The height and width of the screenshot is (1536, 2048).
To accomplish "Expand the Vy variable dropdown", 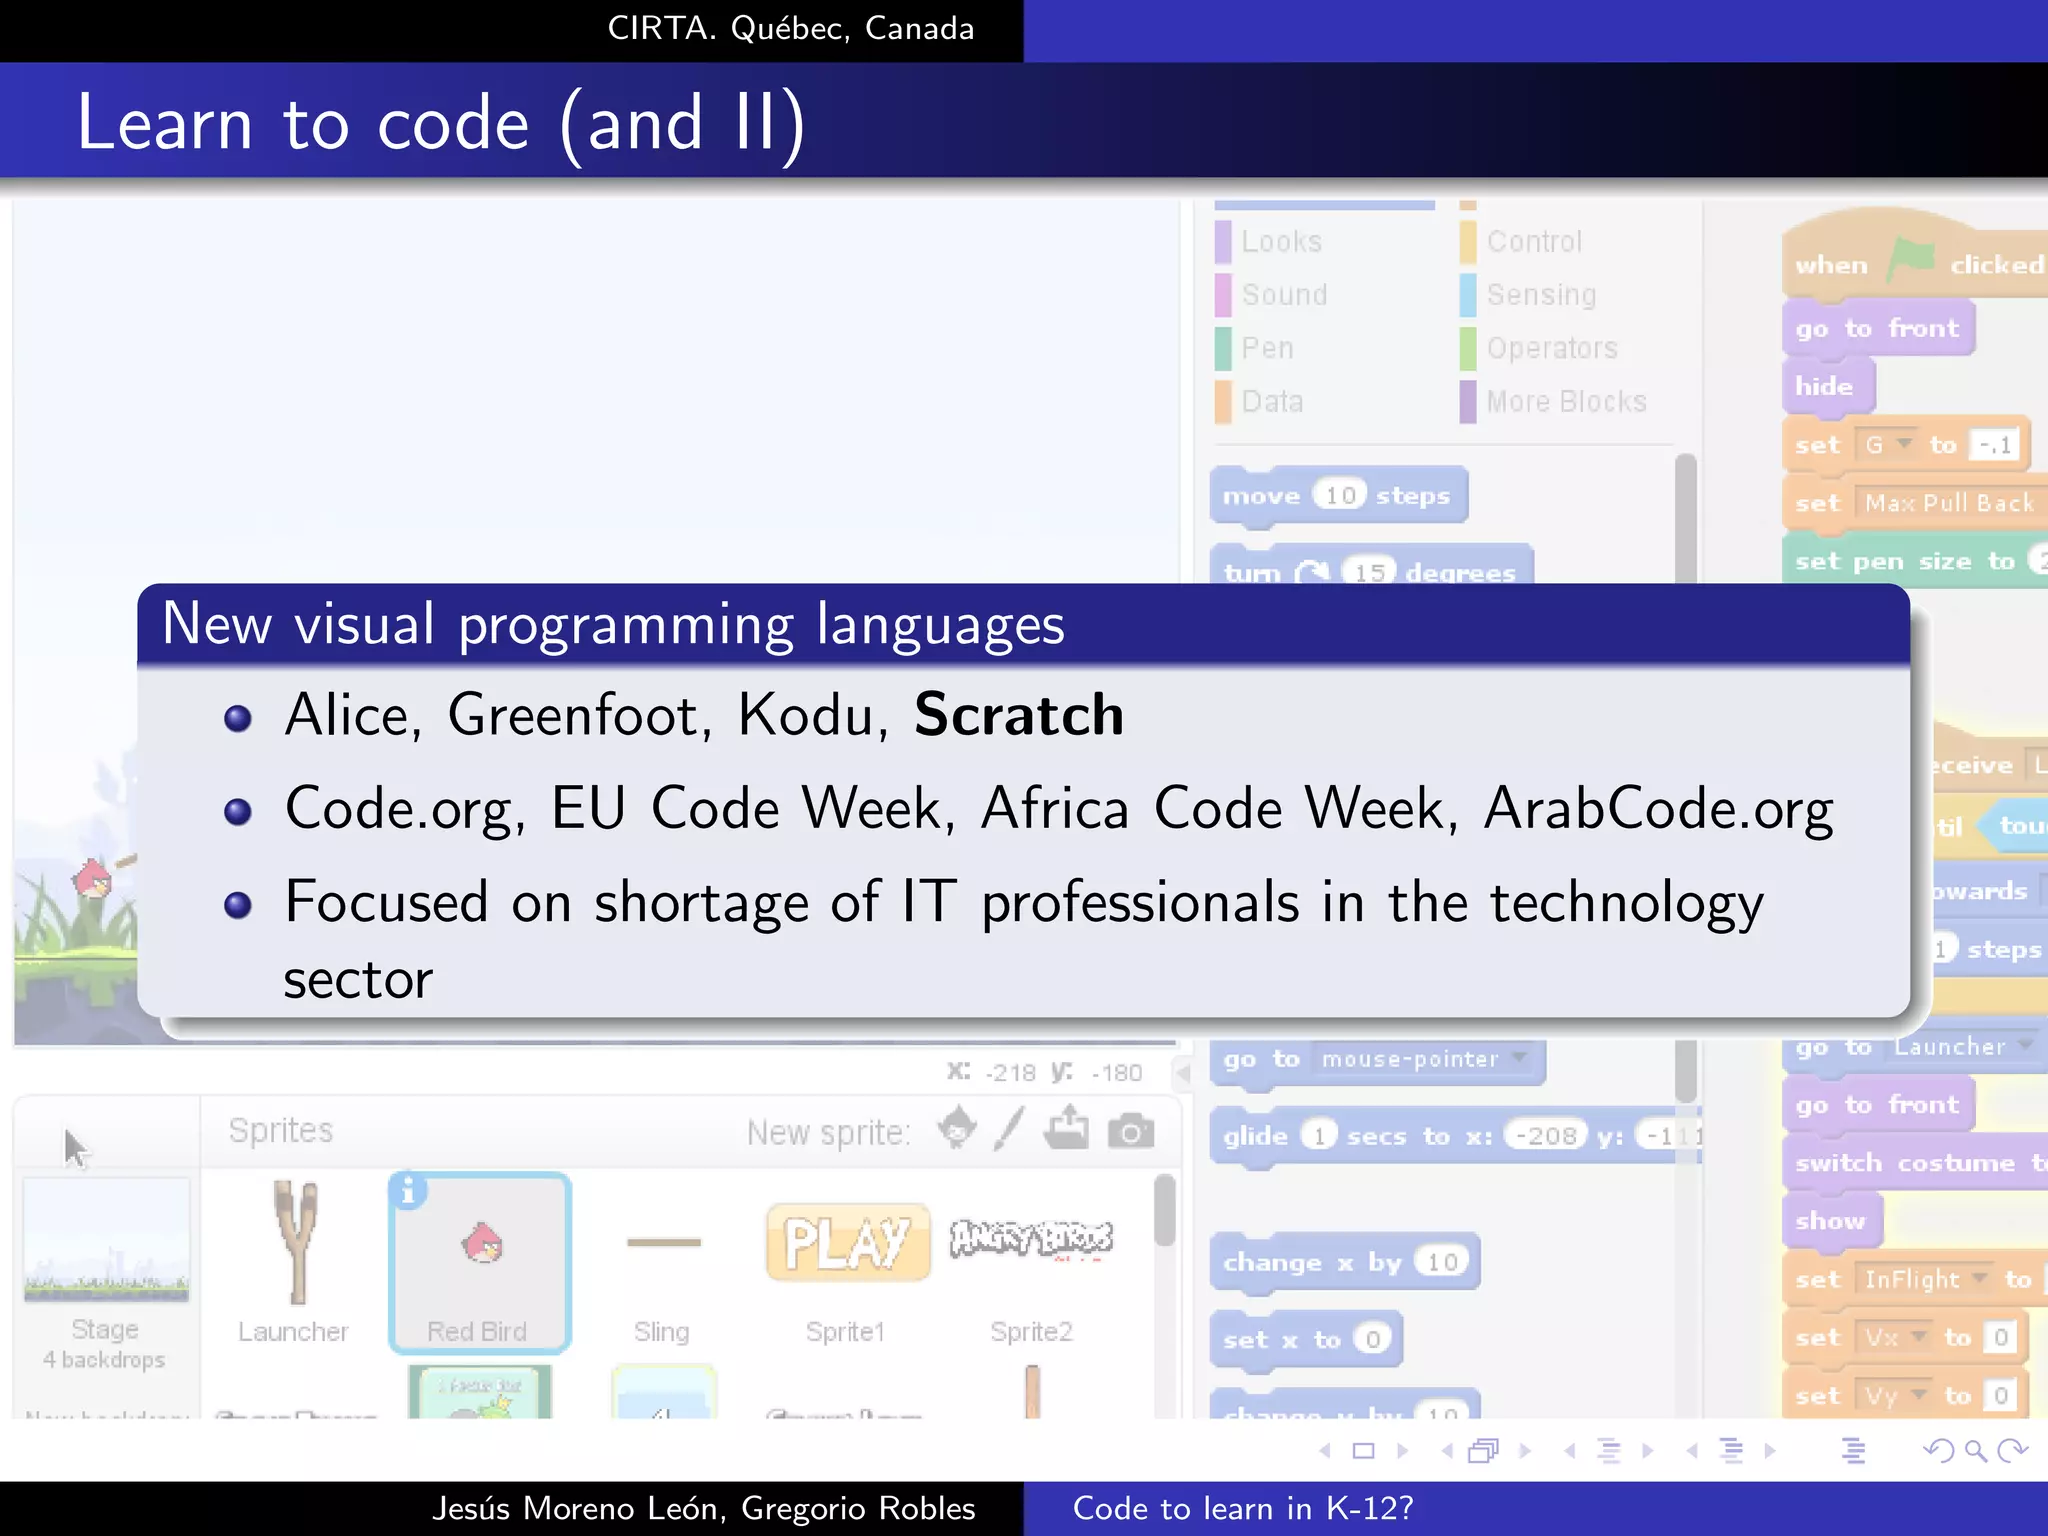I will [1918, 1394].
